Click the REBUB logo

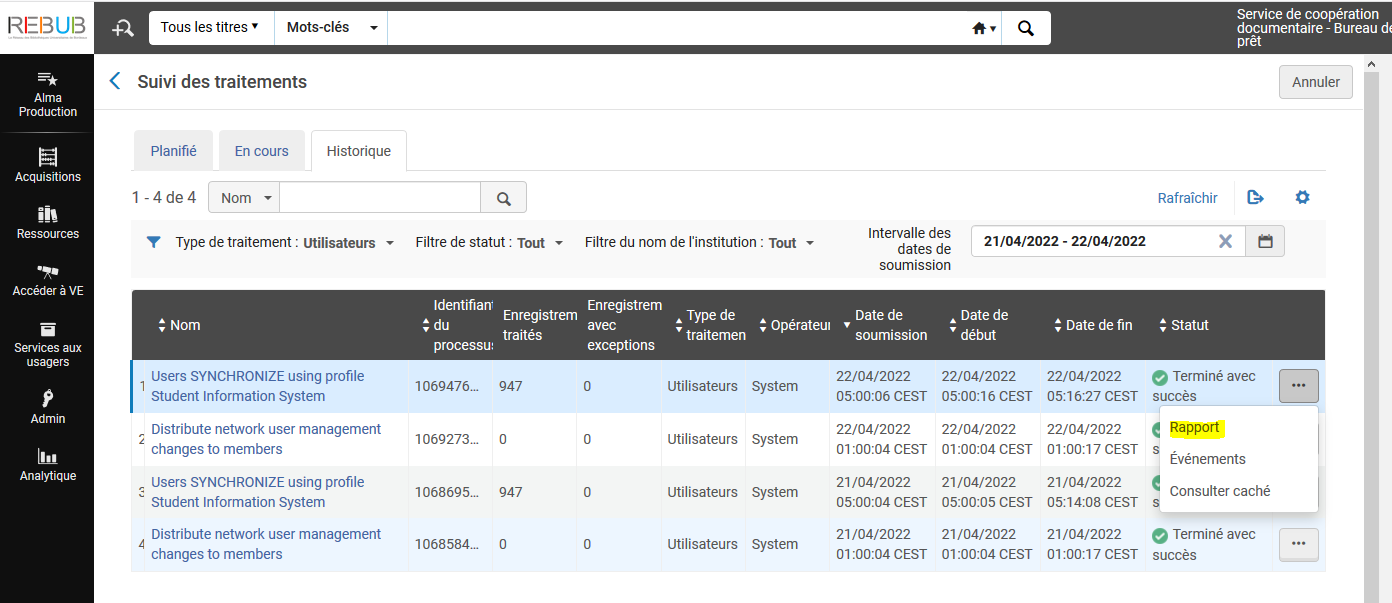[x=47, y=27]
